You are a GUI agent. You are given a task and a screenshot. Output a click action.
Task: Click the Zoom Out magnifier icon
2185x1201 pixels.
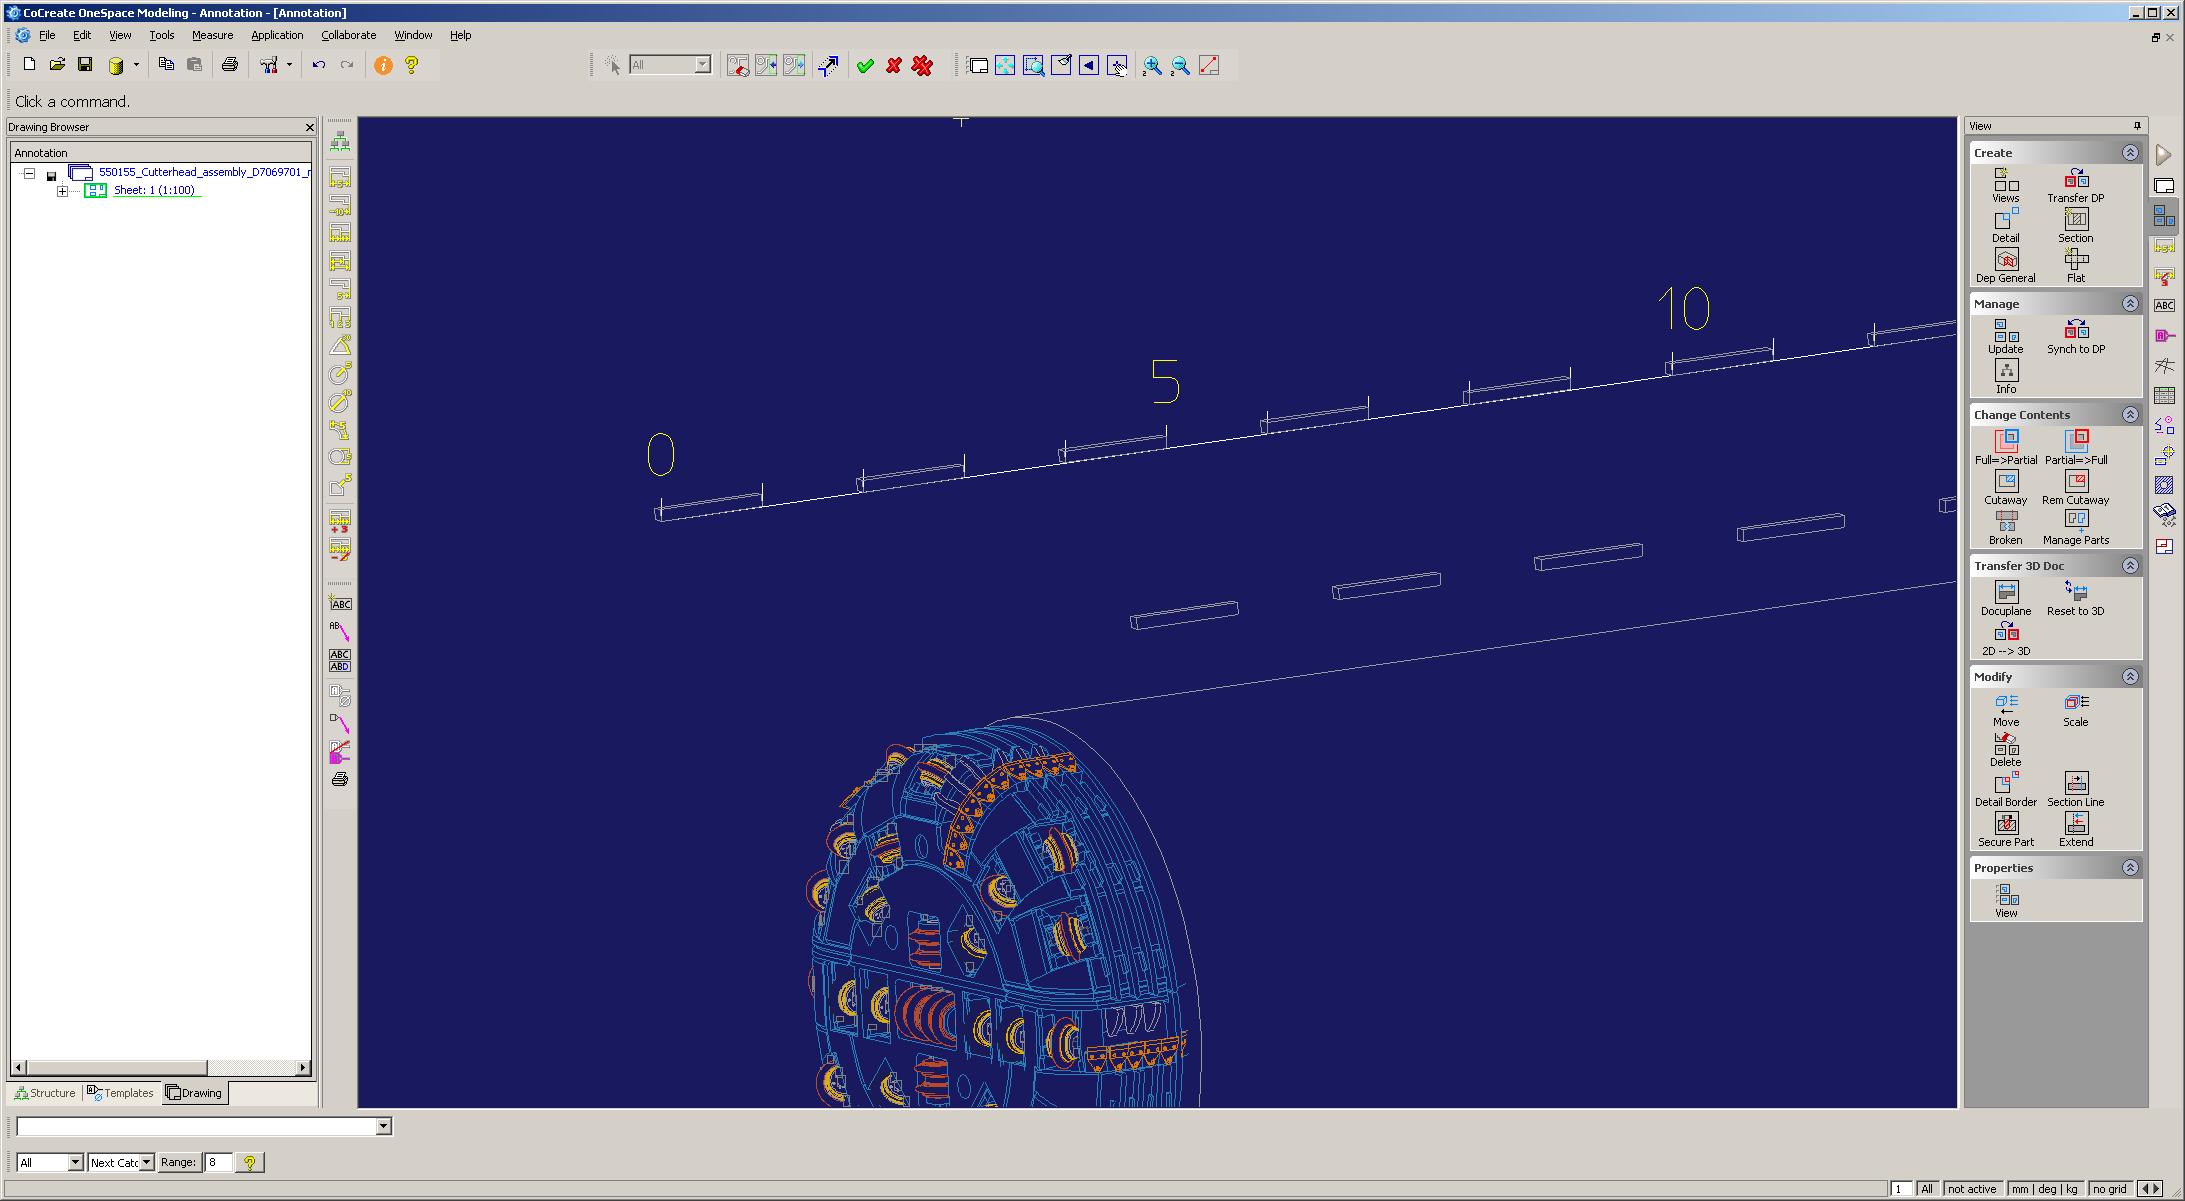pyautogui.click(x=1180, y=66)
